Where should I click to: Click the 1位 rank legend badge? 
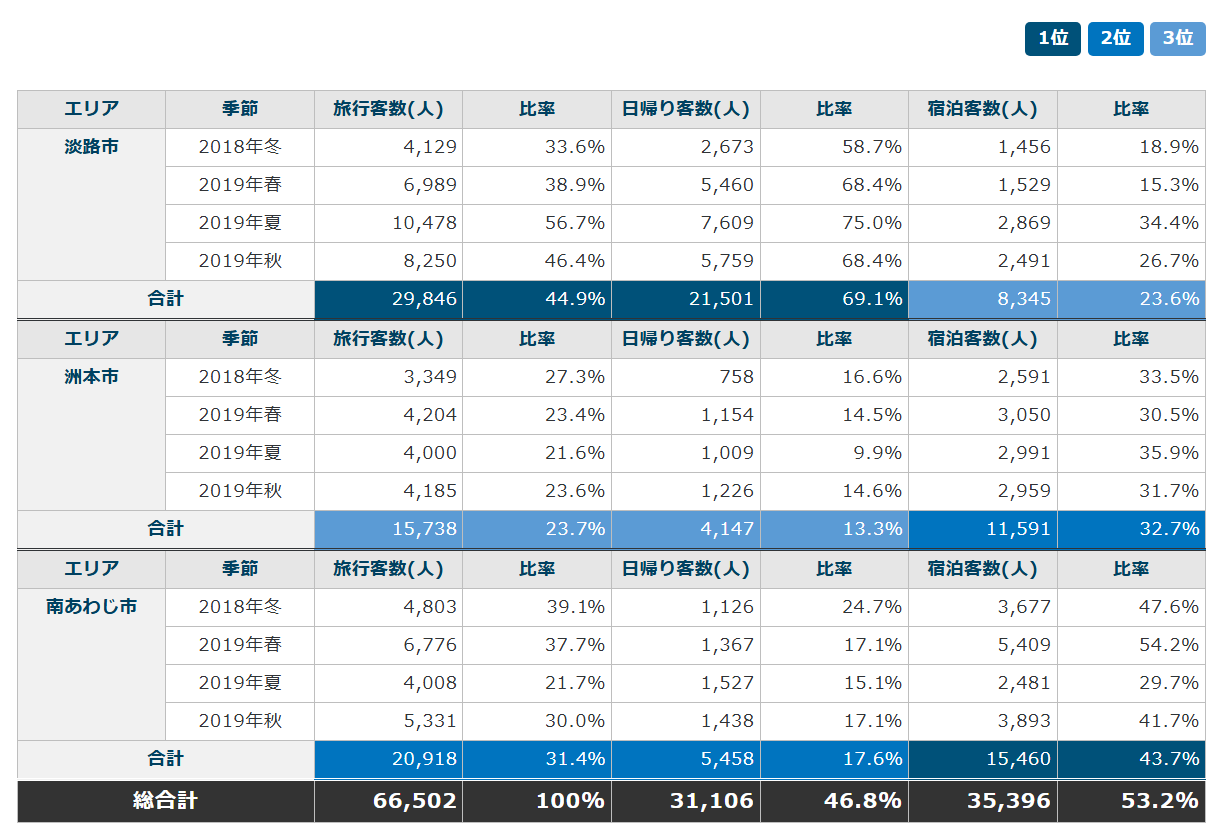click(1052, 39)
